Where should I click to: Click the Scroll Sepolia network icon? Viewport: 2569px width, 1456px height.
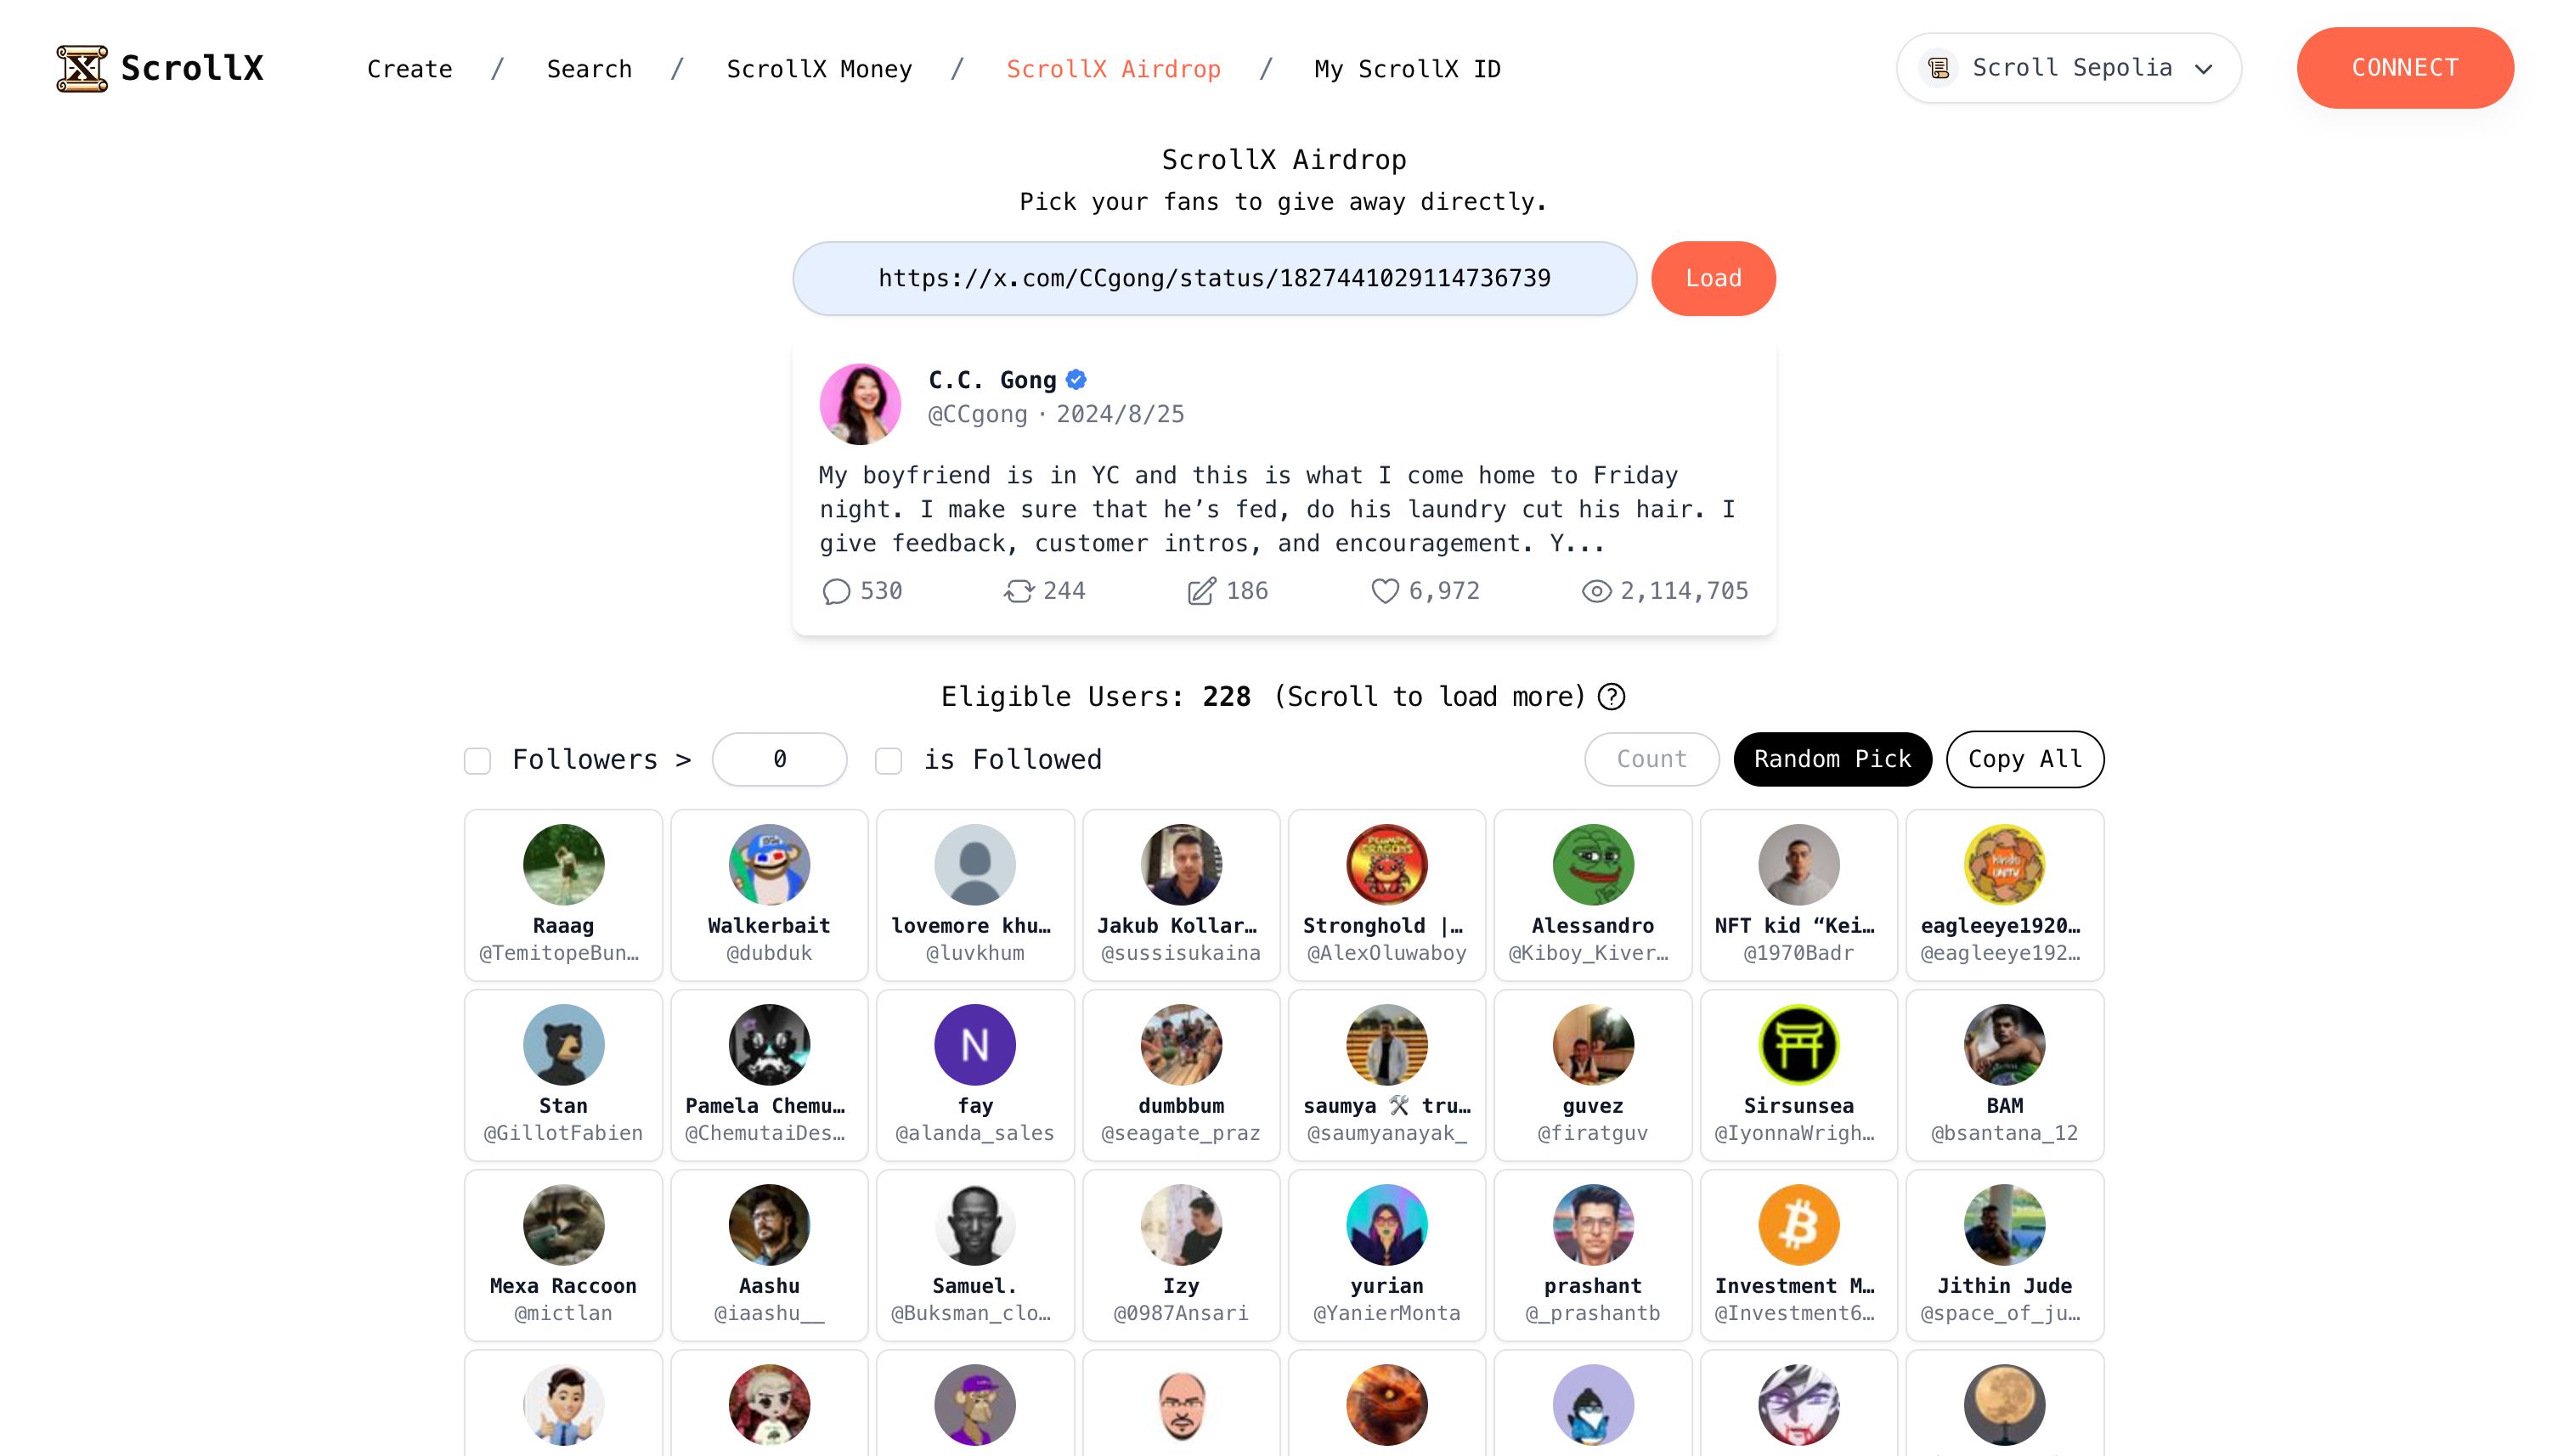pyautogui.click(x=1941, y=67)
